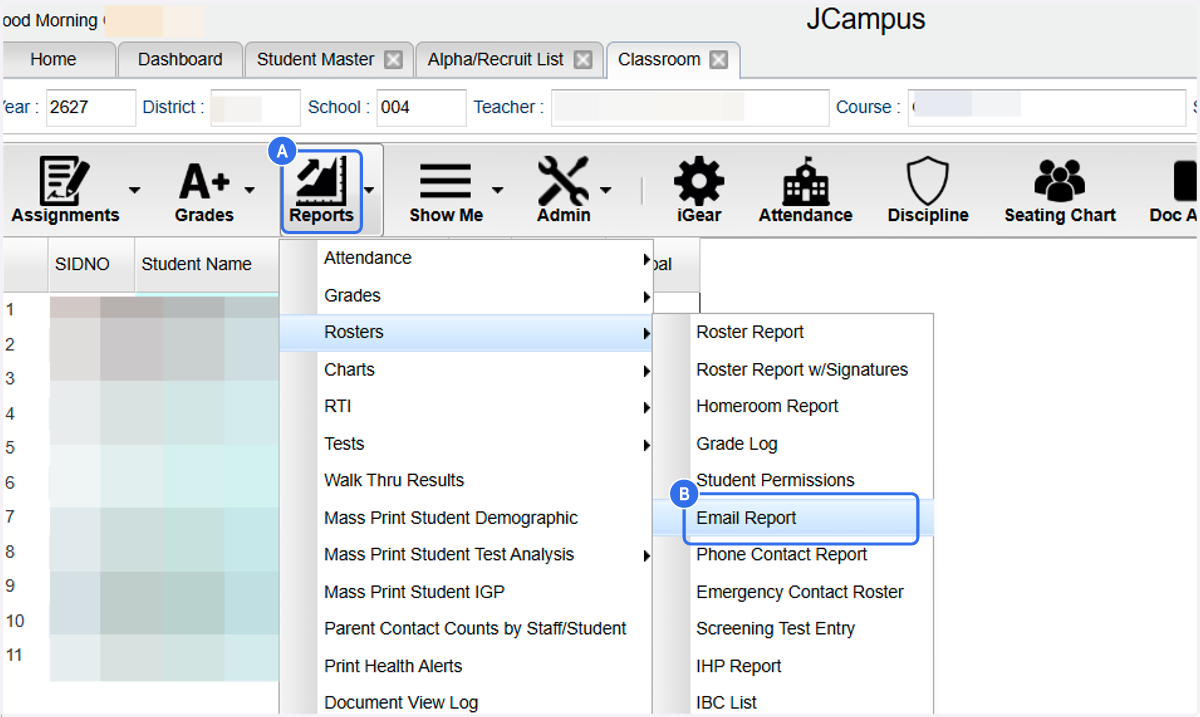The image size is (1200, 717).
Task: Close the Student Master tab
Action: [394, 60]
